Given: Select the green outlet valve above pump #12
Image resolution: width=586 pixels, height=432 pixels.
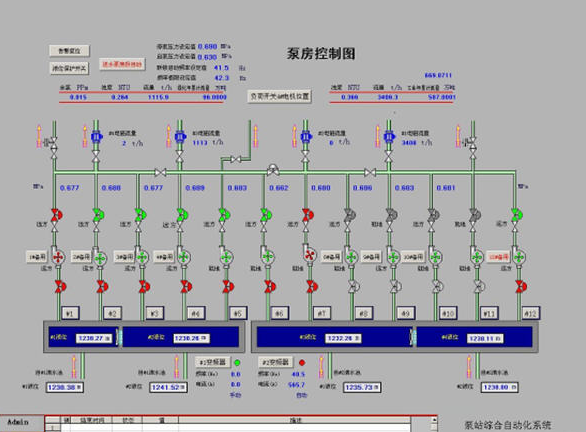Looking at the screenshot, I should pos(516,215).
